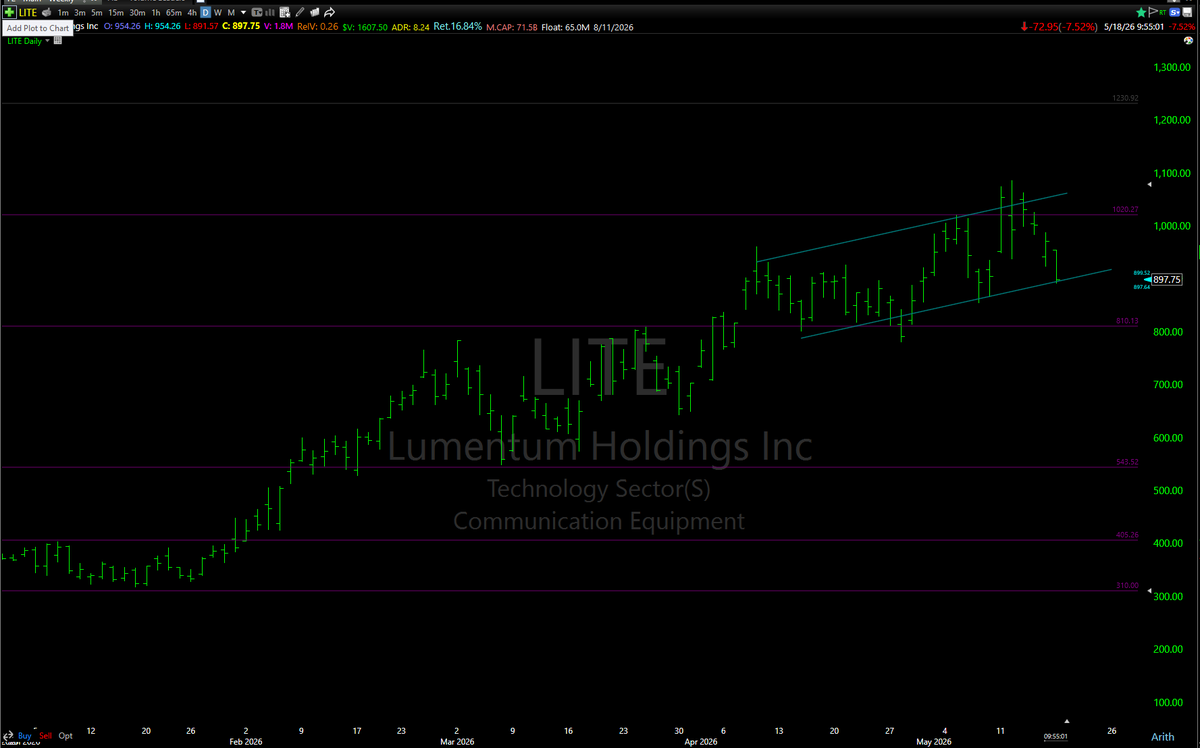Click the Ret.16.84% readout
The width and height of the screenshot is (1200, 748).
coord(457,26)
